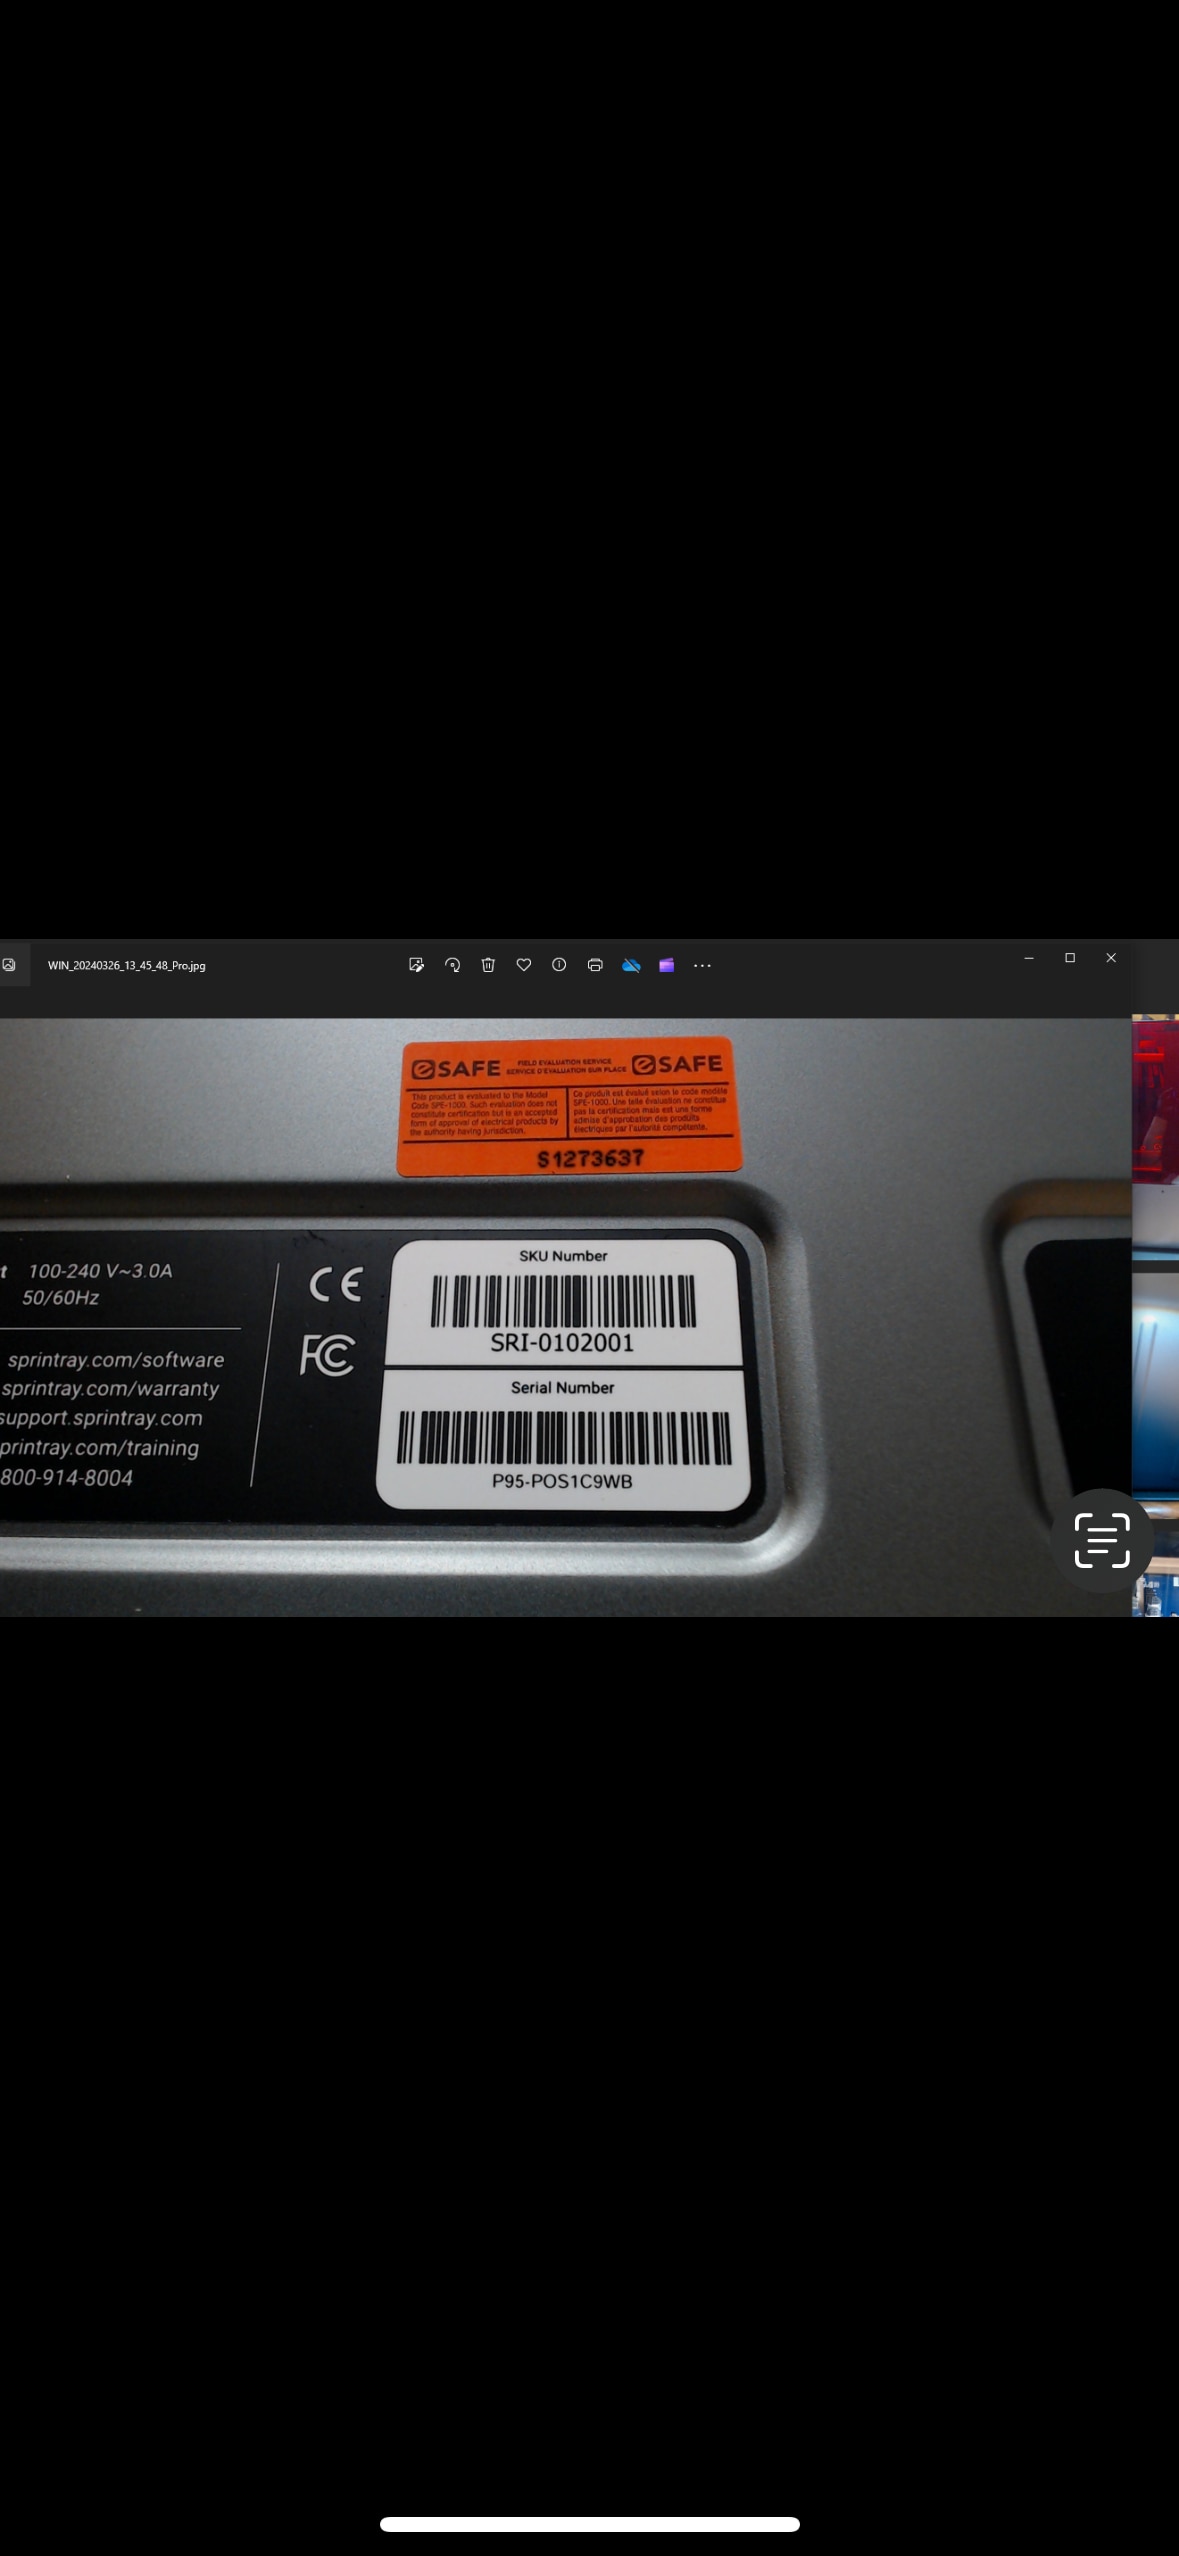Tap the home gesture bar

tap(590, 2524)
